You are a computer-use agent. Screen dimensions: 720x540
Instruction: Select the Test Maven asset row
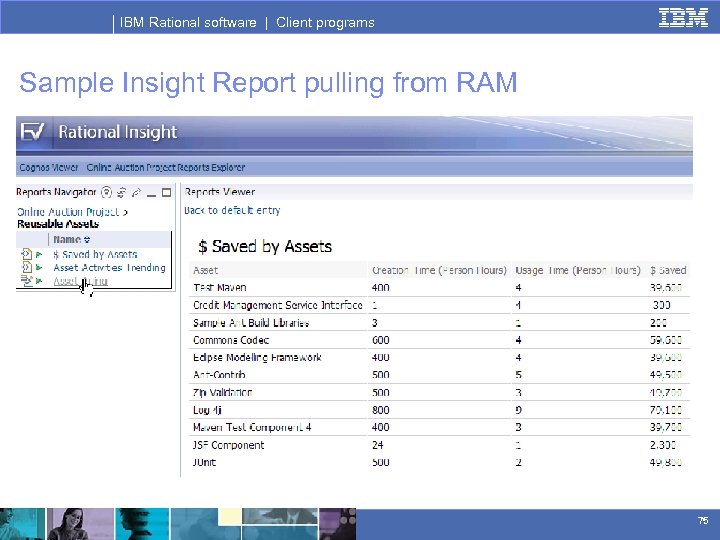(x=439, y=287)
